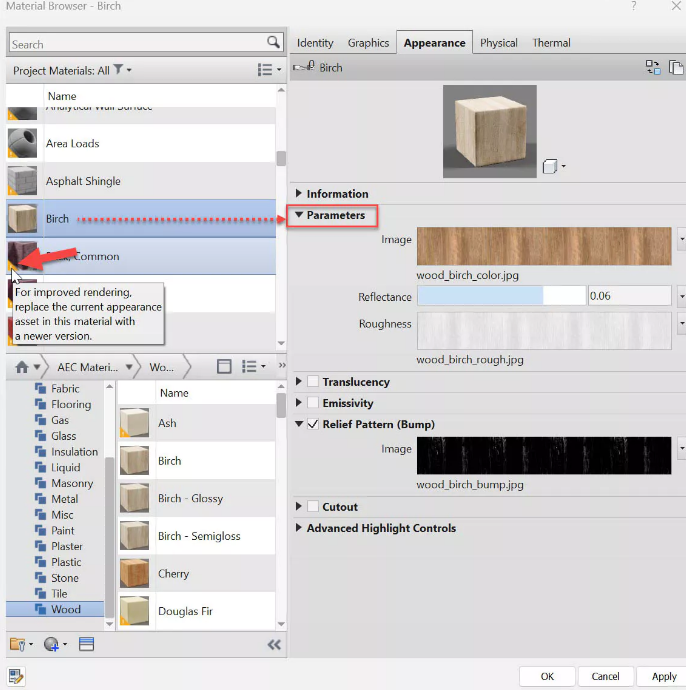Click the Asphalt Shingle material thumbnail

(22, 180)
